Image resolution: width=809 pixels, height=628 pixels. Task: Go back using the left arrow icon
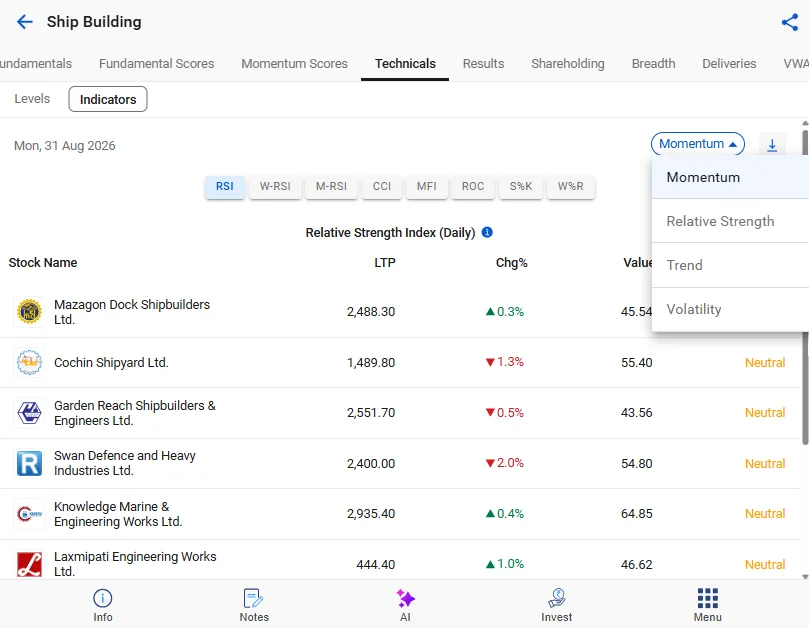point(24,22)
